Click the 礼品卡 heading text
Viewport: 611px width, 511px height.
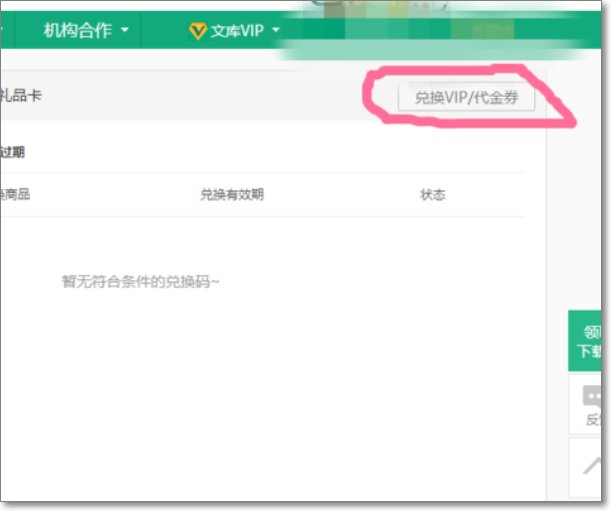[20, 95]
